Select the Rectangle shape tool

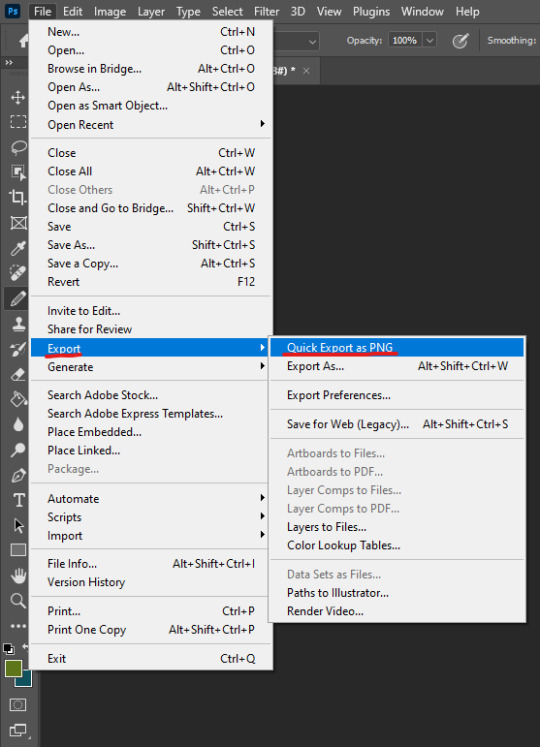coord(18,550)
